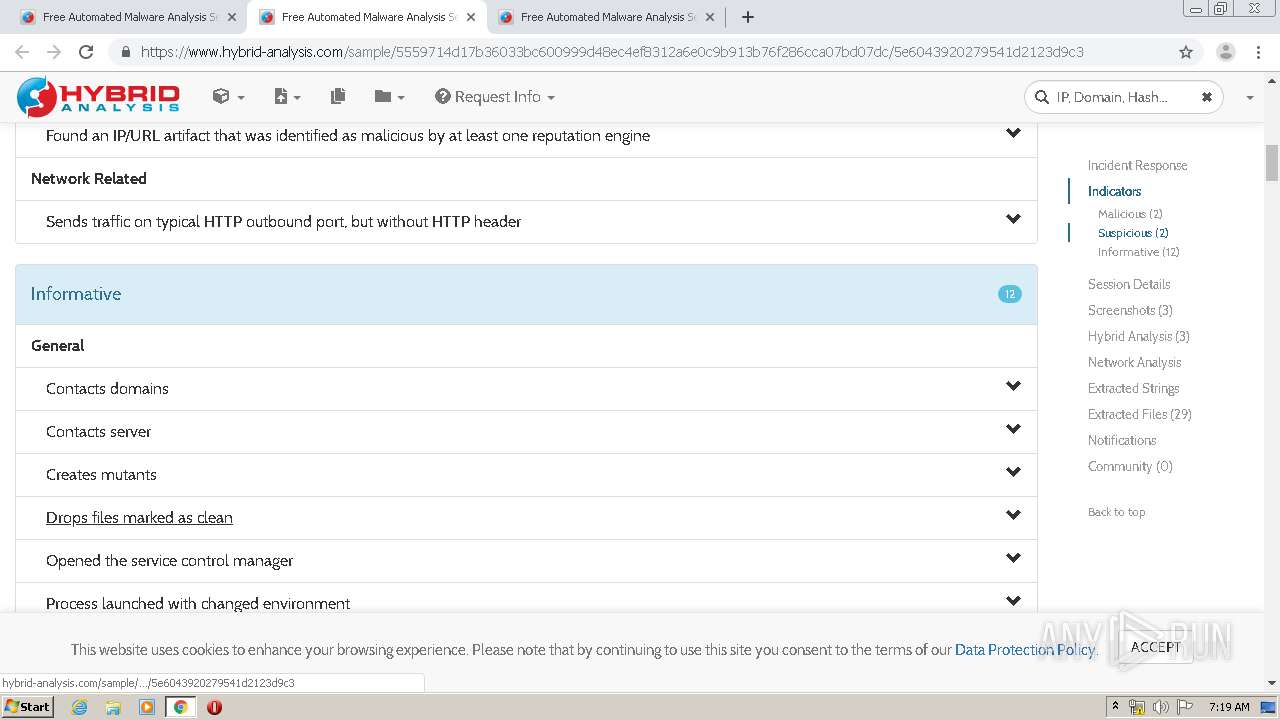
Task: Click the Informative section header
Action: [526, 294]
